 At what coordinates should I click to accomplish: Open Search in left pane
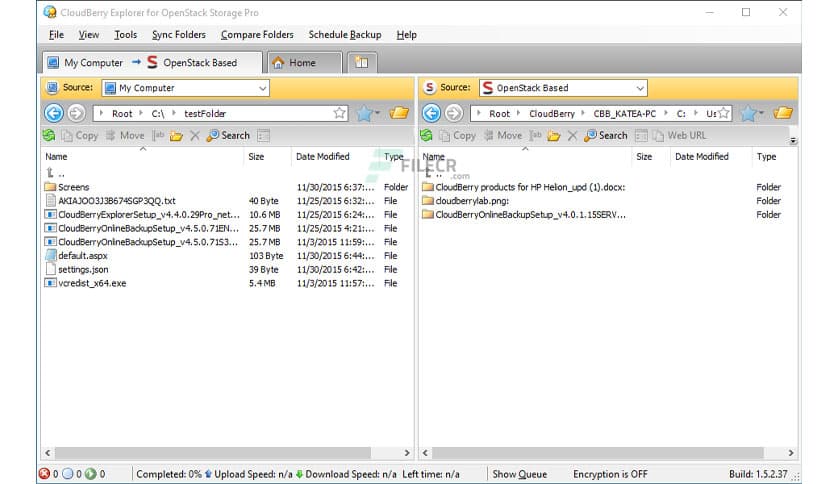tap(228, 135)
